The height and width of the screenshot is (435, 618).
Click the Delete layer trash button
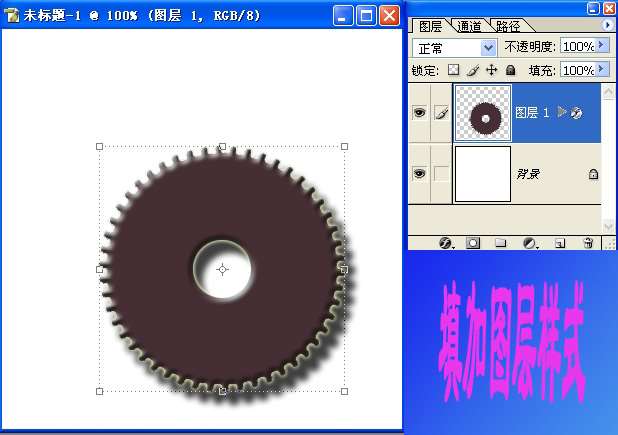588,243
